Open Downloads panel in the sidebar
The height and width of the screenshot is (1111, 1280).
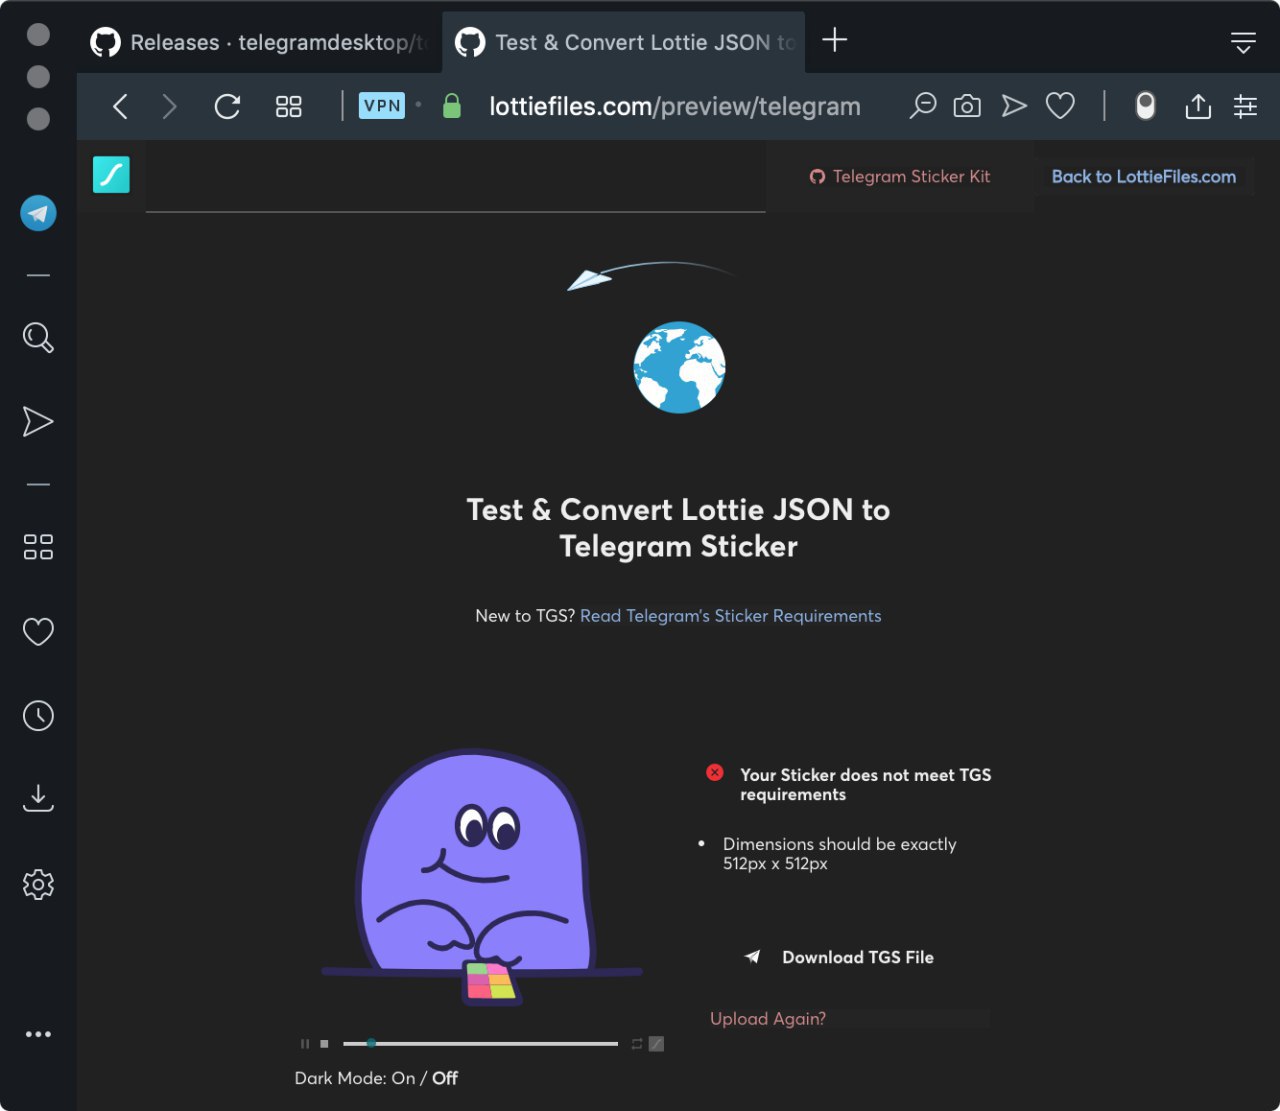pos(38,798)
